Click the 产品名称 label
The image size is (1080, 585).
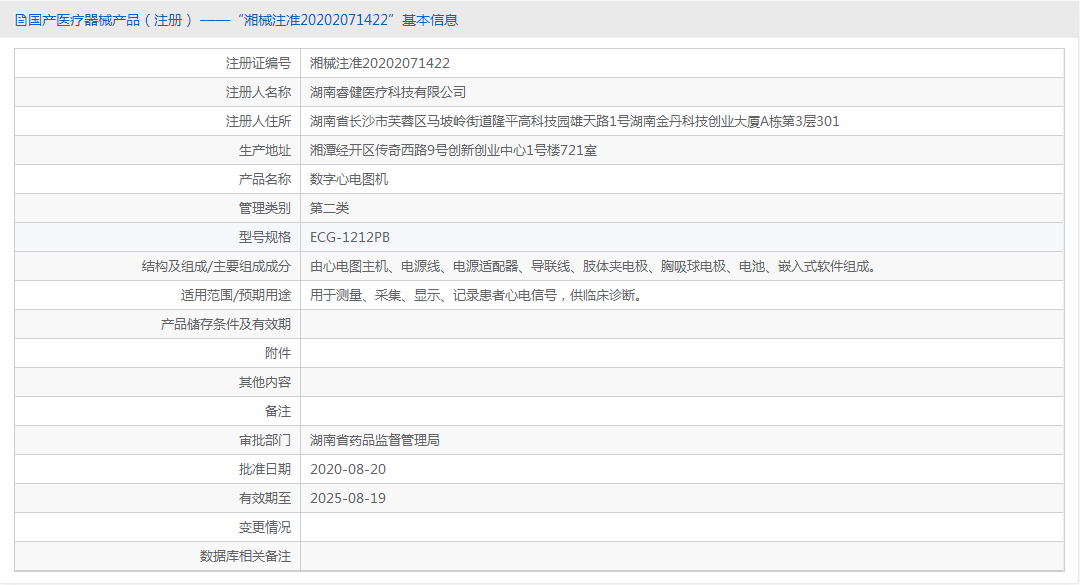pos(264,179)
